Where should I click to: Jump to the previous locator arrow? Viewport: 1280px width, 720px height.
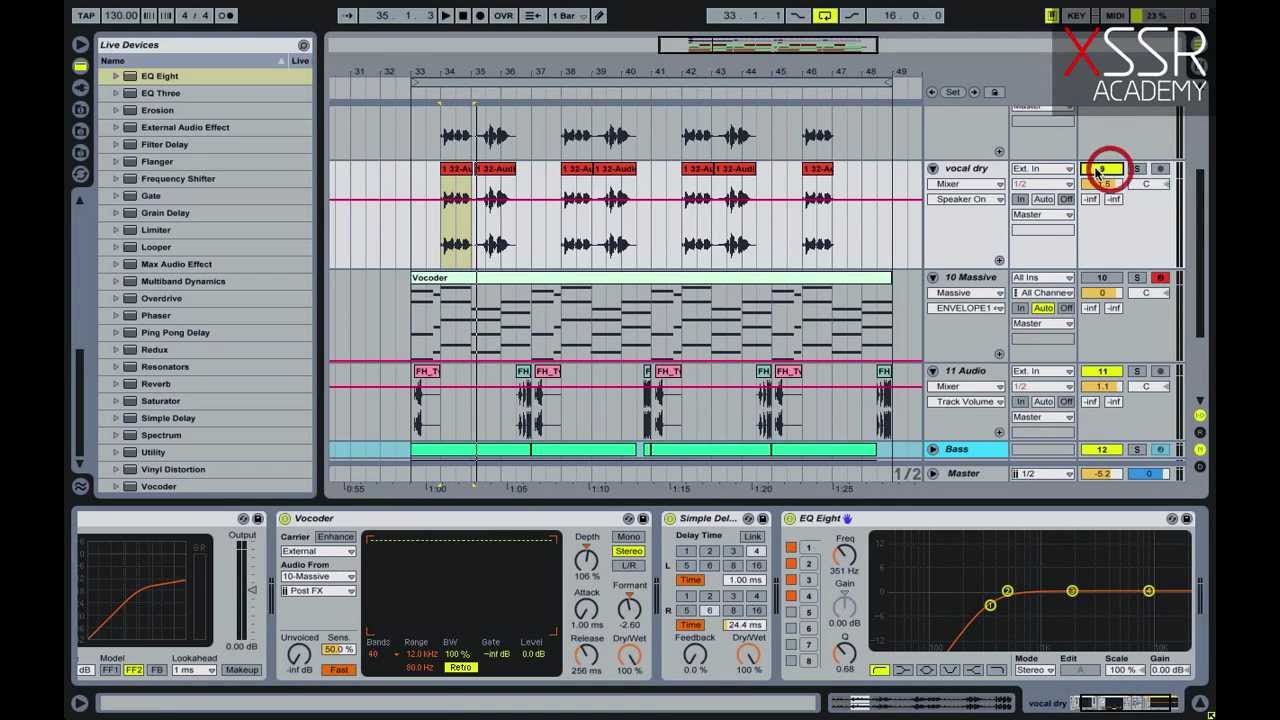pos(932,92)
